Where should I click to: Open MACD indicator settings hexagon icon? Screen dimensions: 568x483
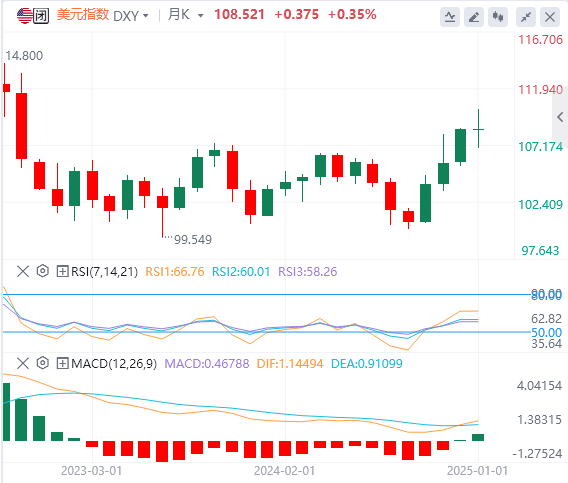coord(42,363)
